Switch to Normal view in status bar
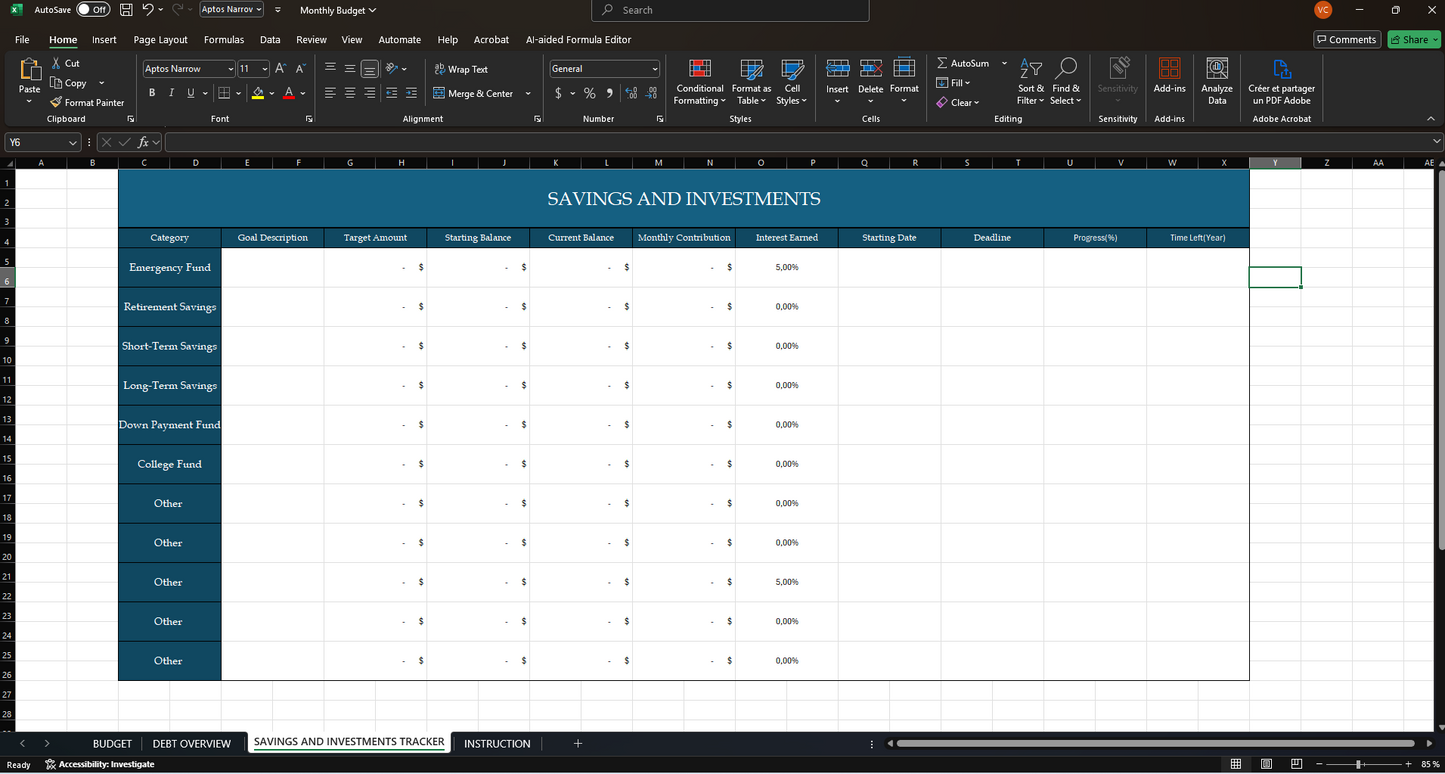This screenshot has height=774, width=1445. pyautogui.click(x=1236, y=764)
